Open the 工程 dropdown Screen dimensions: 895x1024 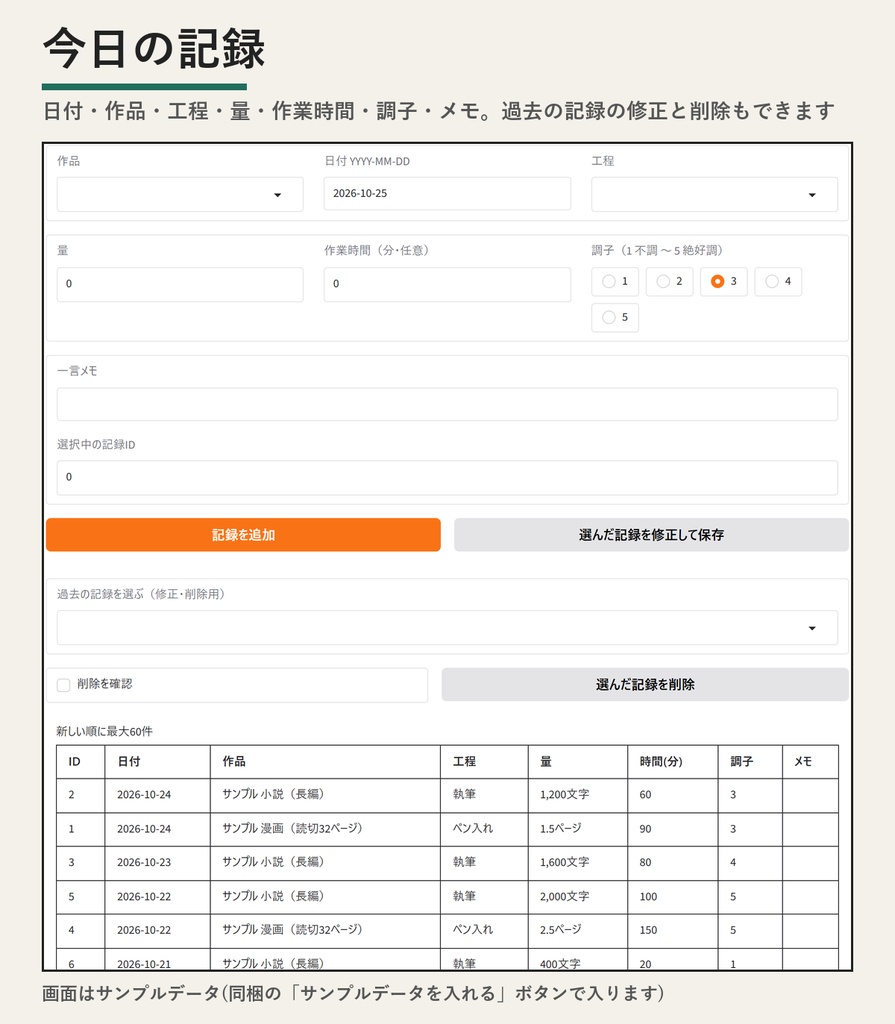714,195
